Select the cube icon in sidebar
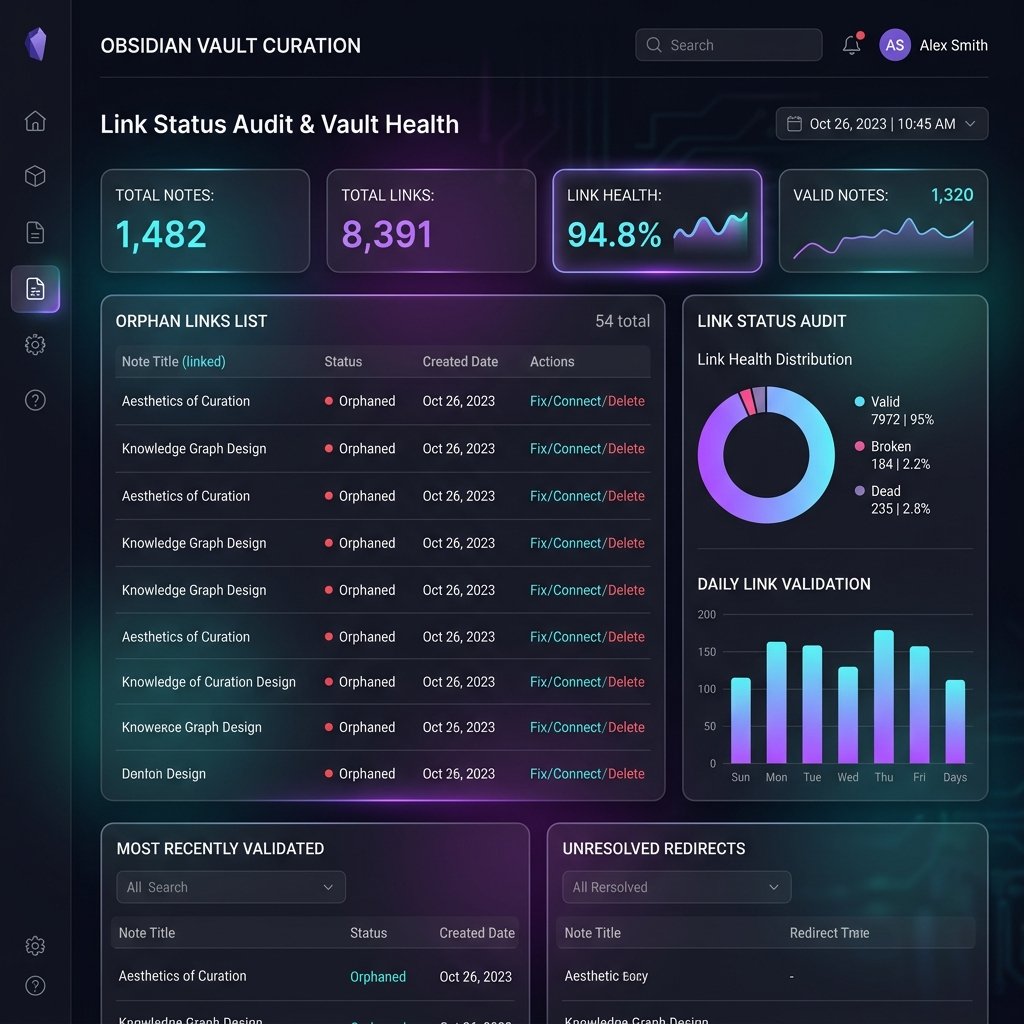 click(35, 176)
